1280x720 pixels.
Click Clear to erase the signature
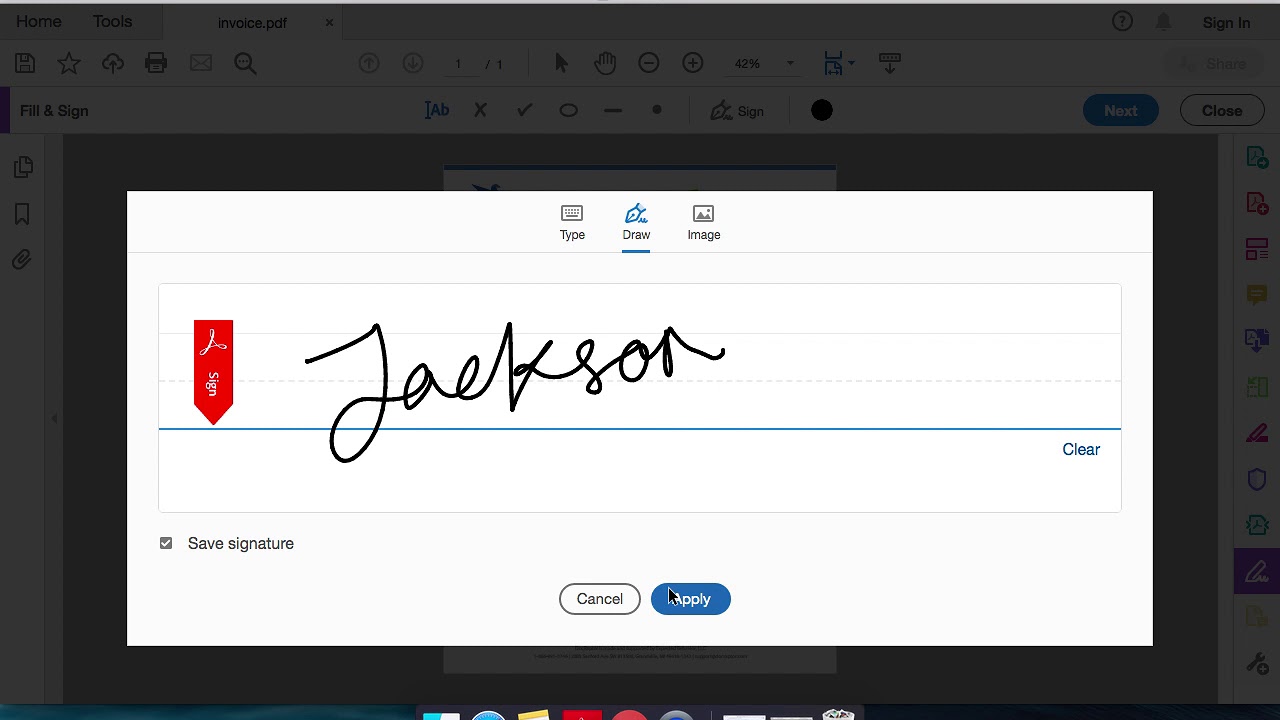pos(1081,449)
